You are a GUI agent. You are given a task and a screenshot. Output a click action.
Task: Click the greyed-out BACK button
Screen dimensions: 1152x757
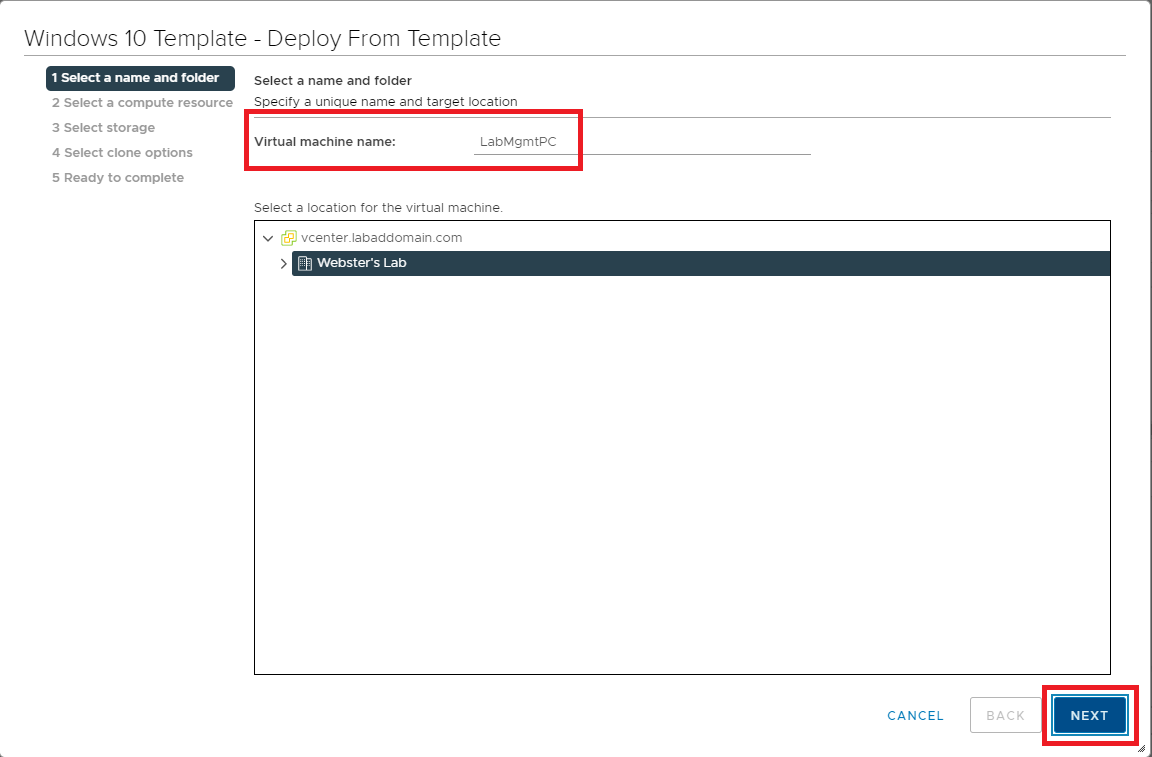(1005, 715)
